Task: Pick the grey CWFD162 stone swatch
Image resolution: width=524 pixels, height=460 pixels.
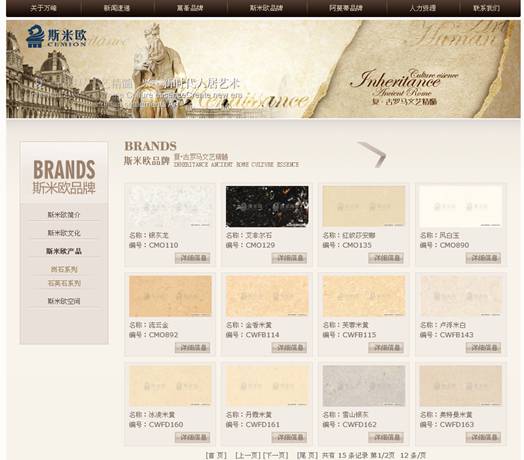Action: pos(364,386)
